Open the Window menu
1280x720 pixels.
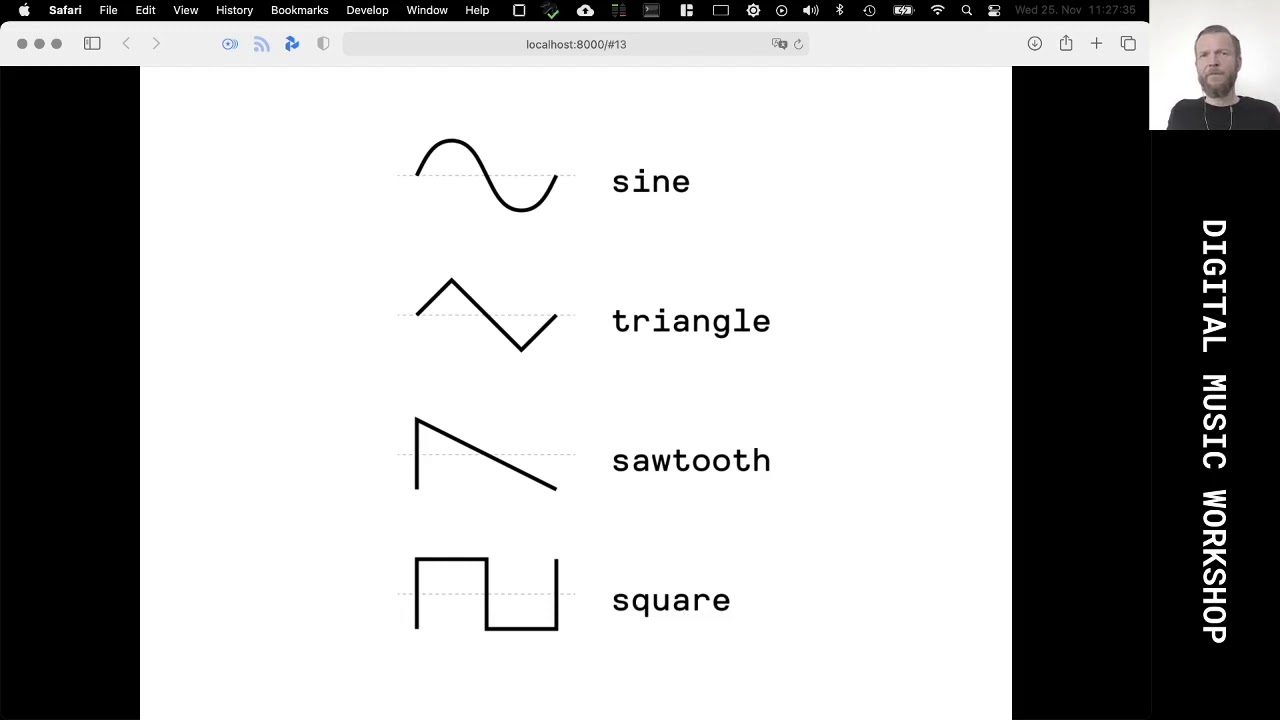427,10
